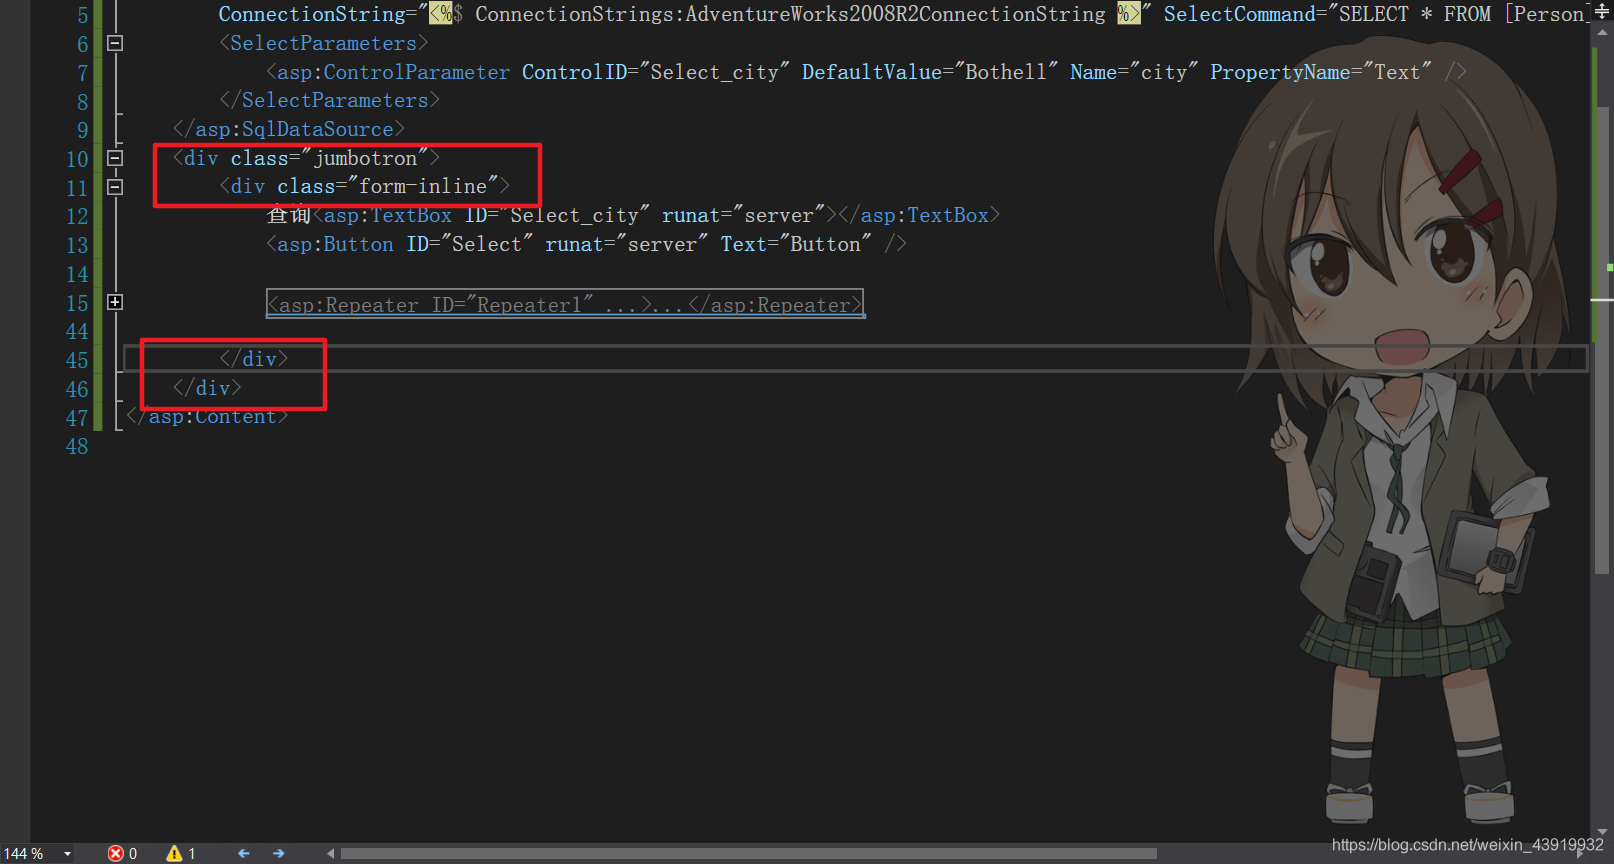Click the closing /asp:TextBox tag
This screenshot has height=864, width=1614.
point(919,215)
